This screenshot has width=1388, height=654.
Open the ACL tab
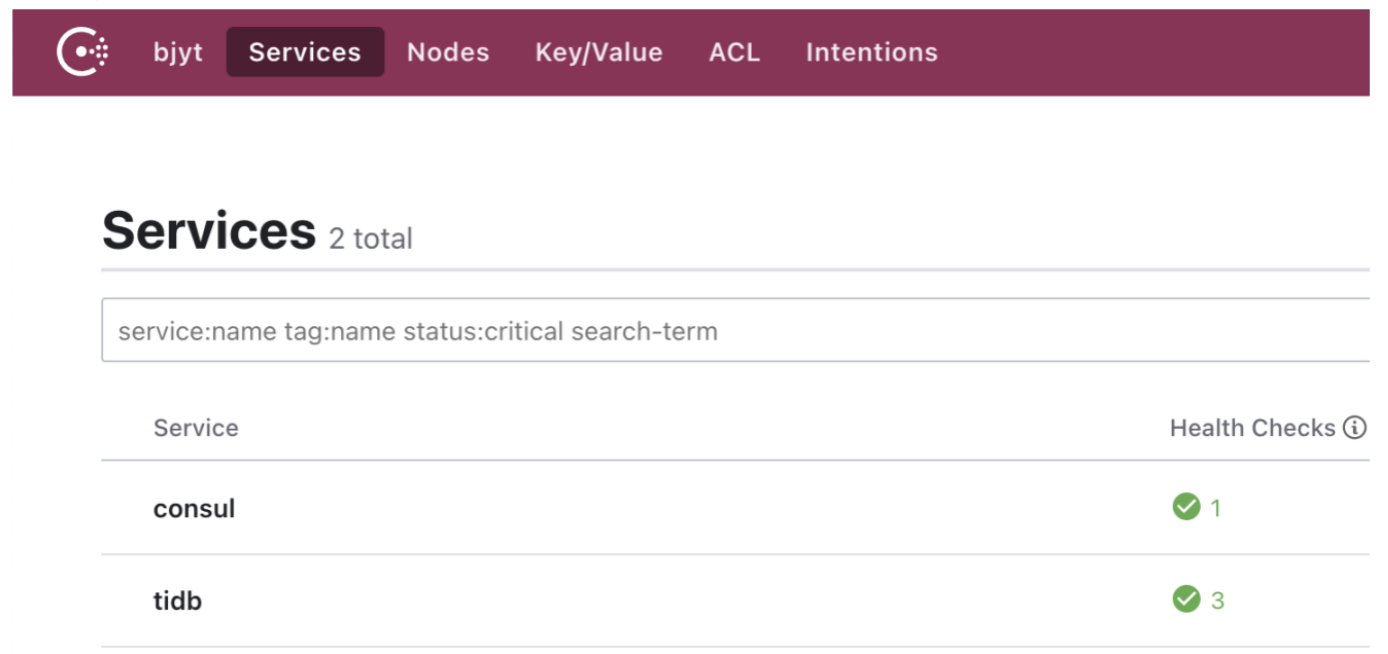click(735, 52)
